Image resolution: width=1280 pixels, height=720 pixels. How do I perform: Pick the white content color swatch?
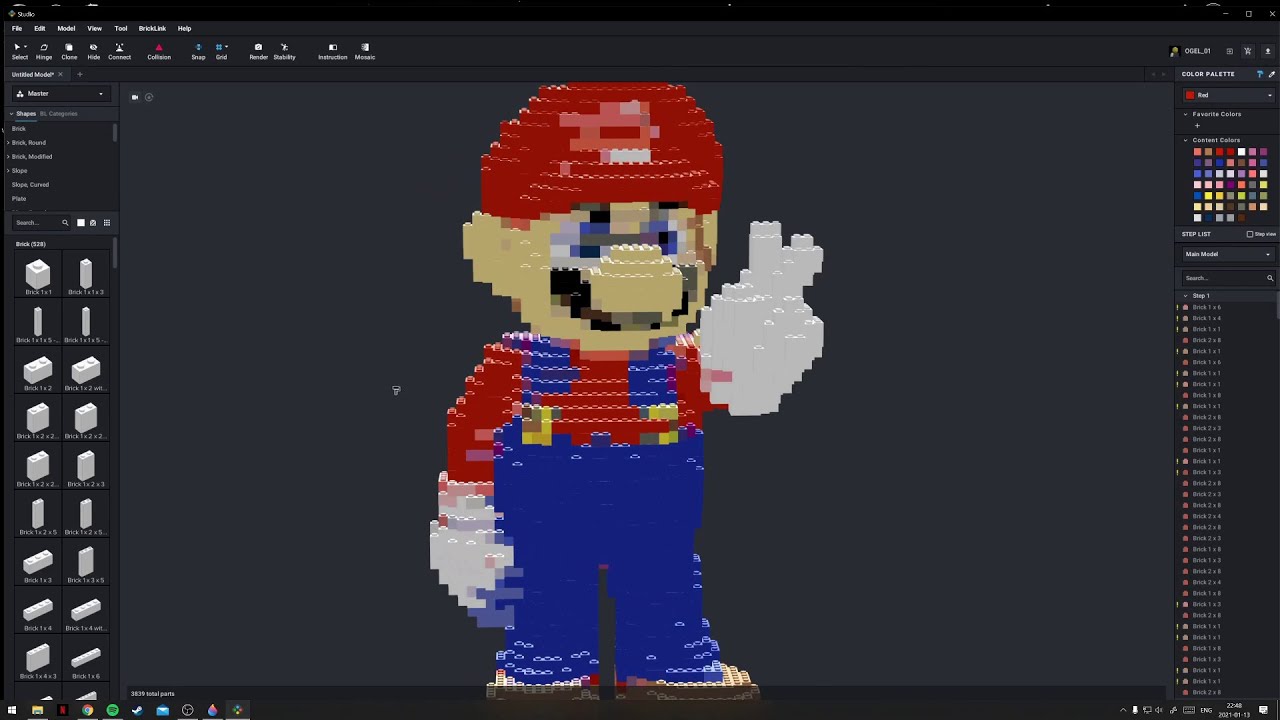pyautogui.click(x=1241, y=152)
